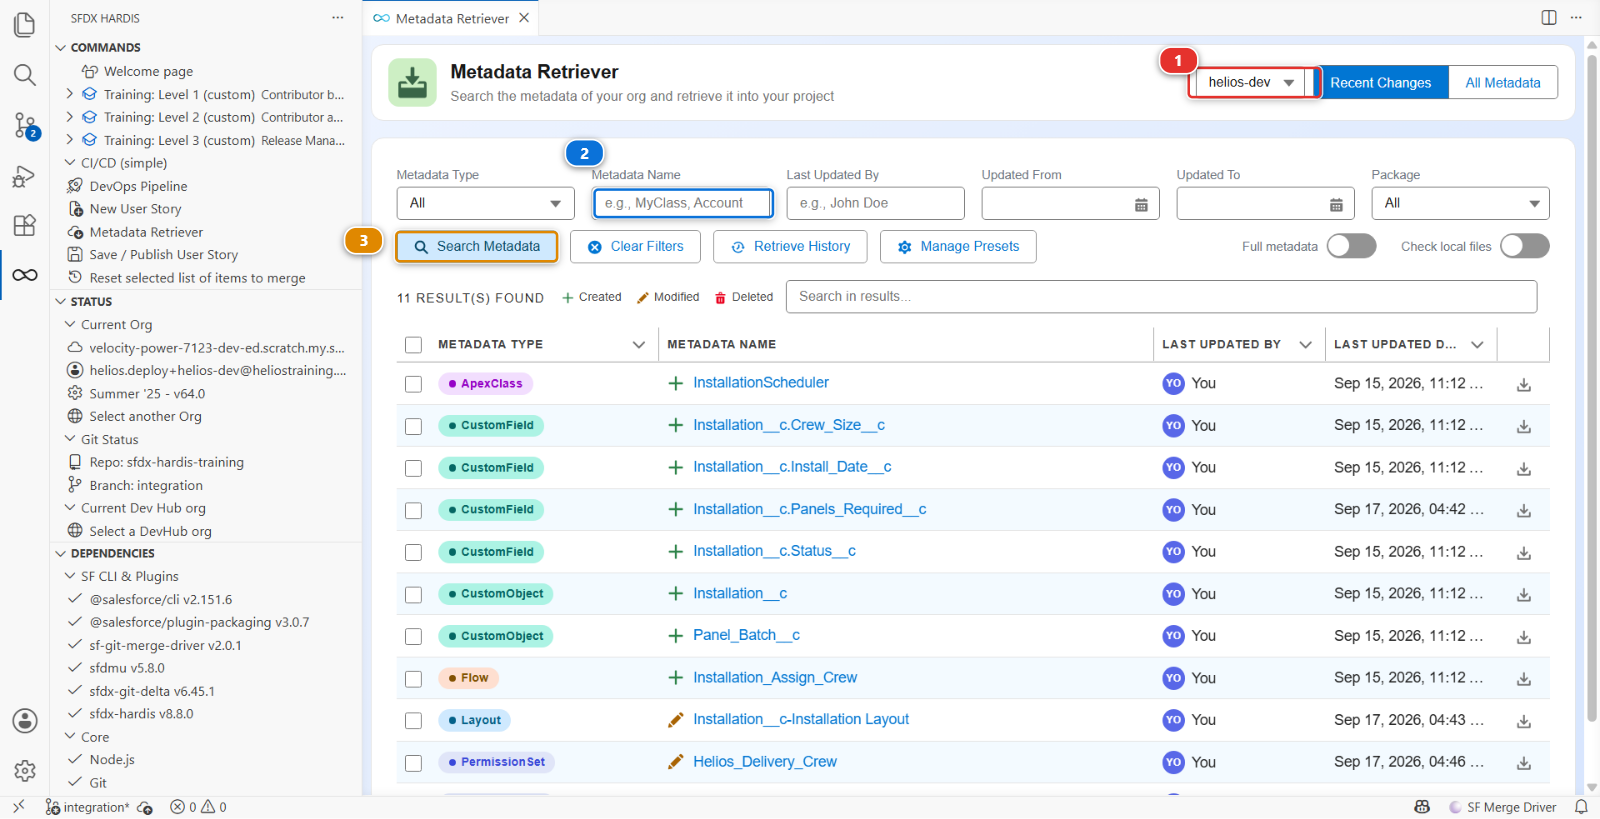
Task: Enable the Full metadata toggle
Action: 1351,246
